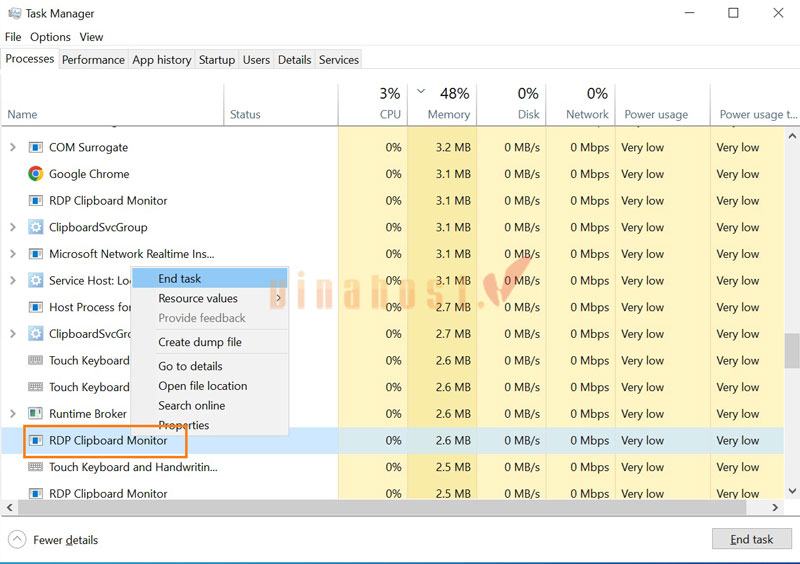The image size is (800, 564).
Task: Choose Search online in context menu
Action: (210, 405)
